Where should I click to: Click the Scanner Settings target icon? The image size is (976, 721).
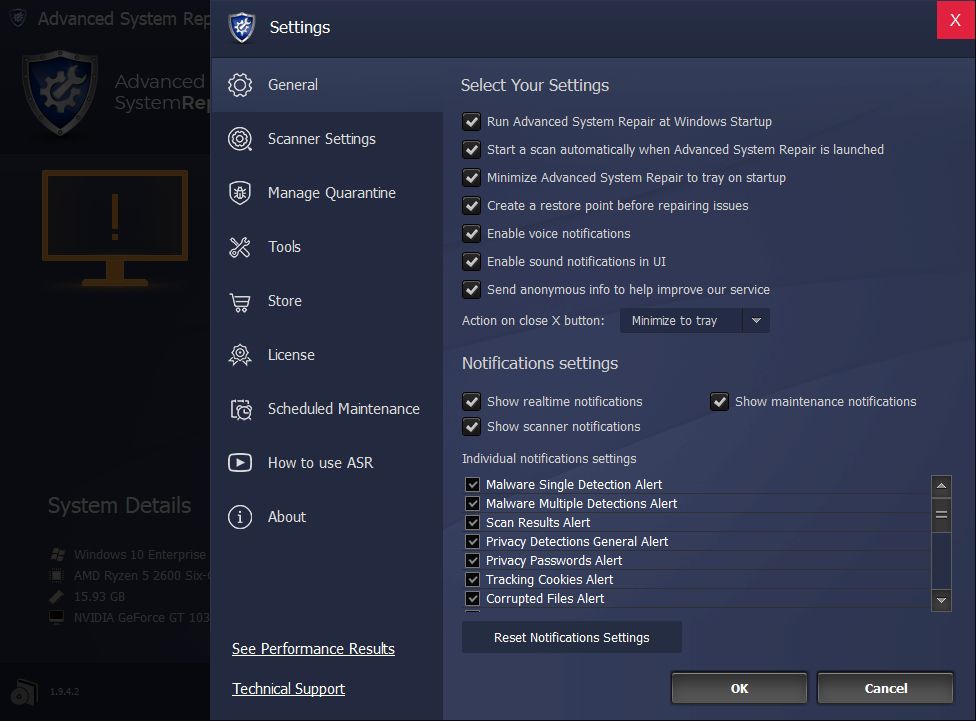pyautogui.click(x=240, y=139)
